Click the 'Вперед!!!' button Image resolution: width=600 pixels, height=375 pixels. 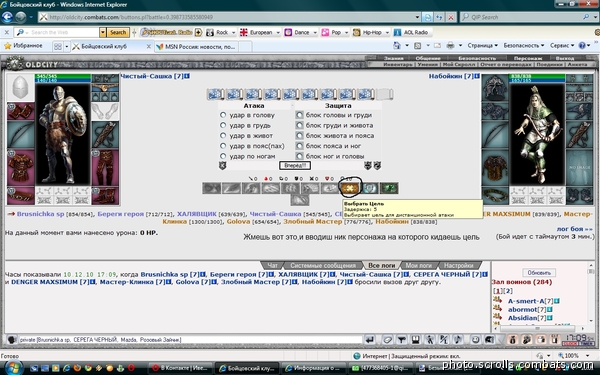pos(295,165)
